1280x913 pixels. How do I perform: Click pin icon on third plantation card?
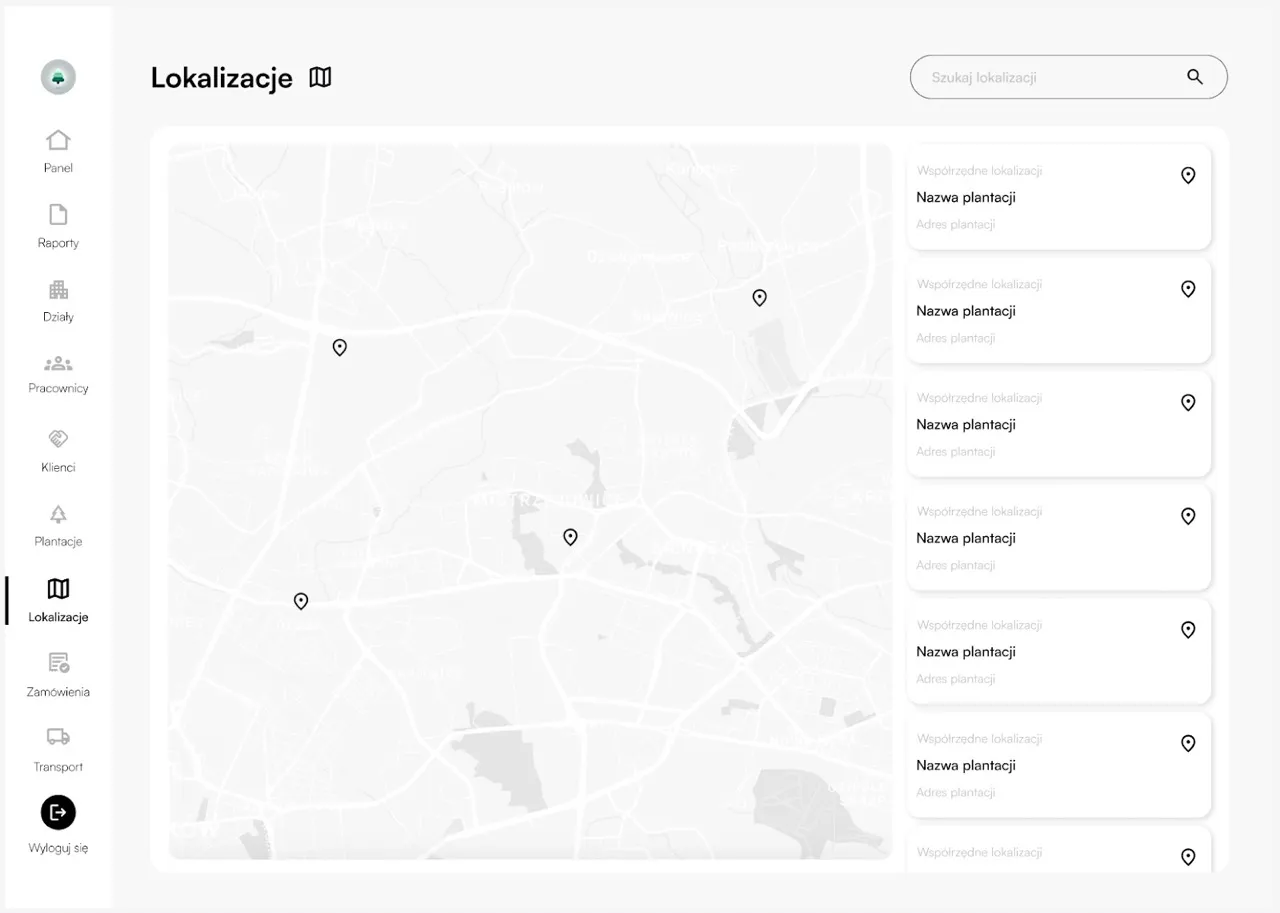1188,403
